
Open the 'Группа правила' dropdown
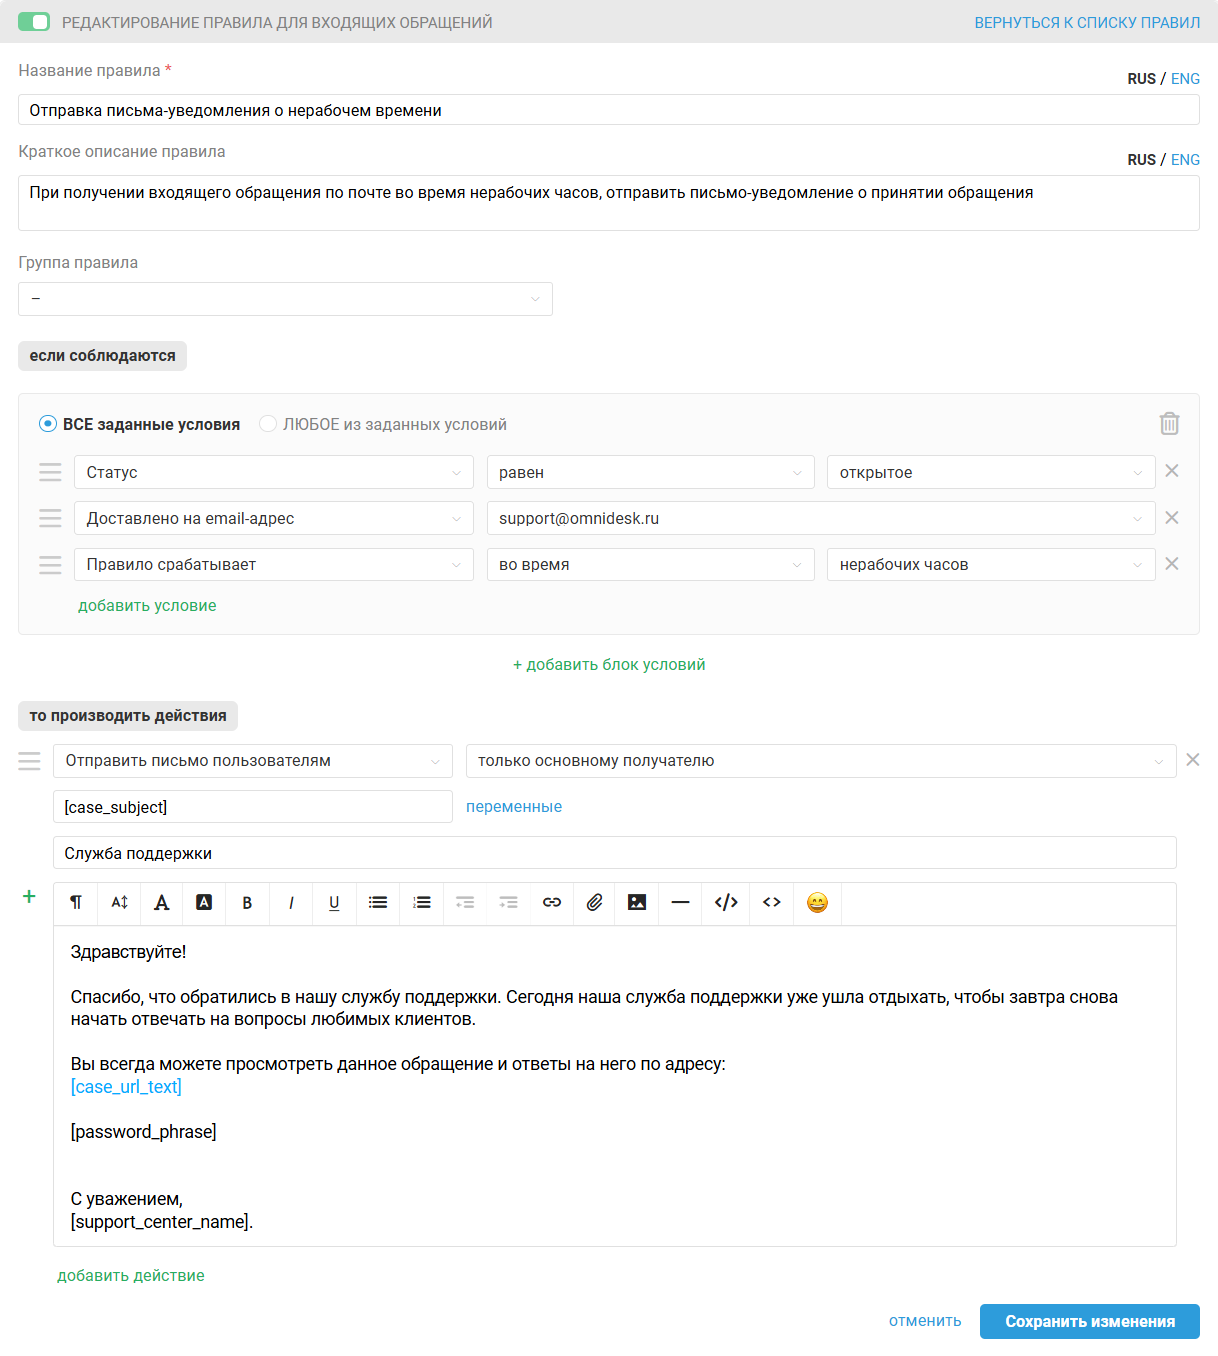[285, 299]
